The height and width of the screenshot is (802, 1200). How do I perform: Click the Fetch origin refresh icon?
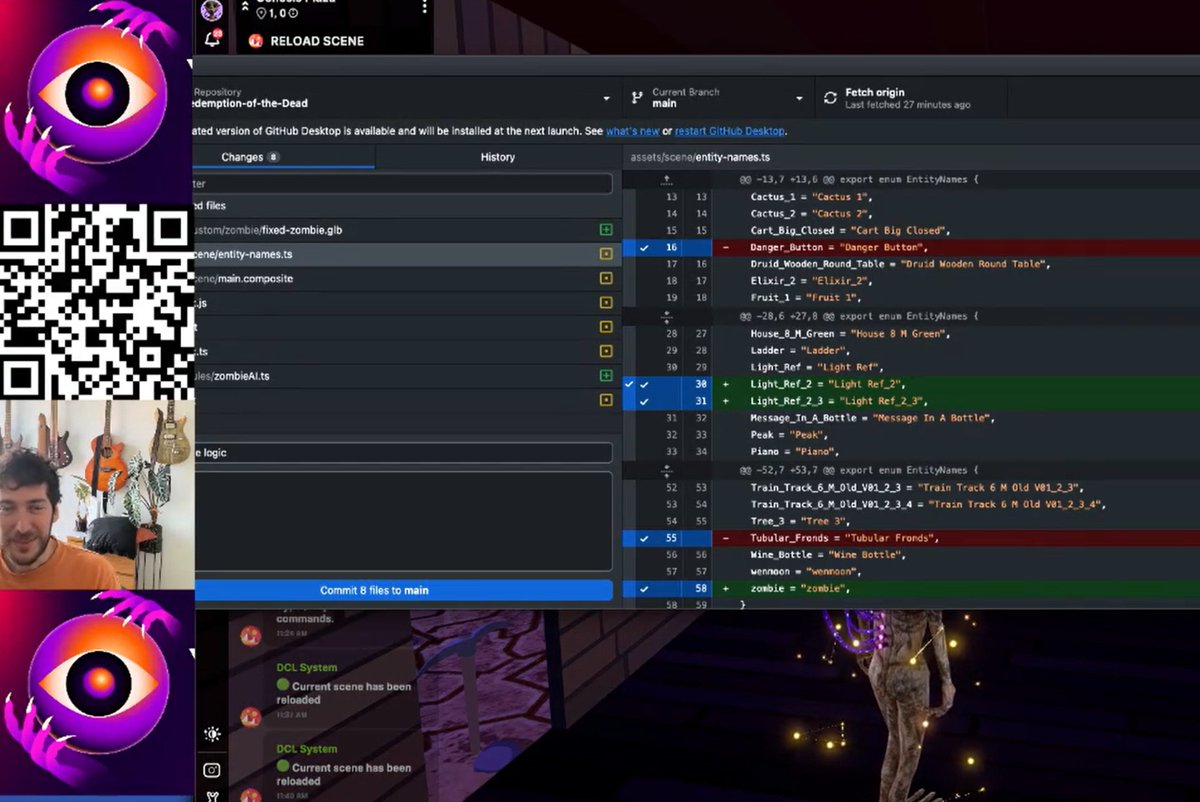pyautogui.click(x=830, y=97)
